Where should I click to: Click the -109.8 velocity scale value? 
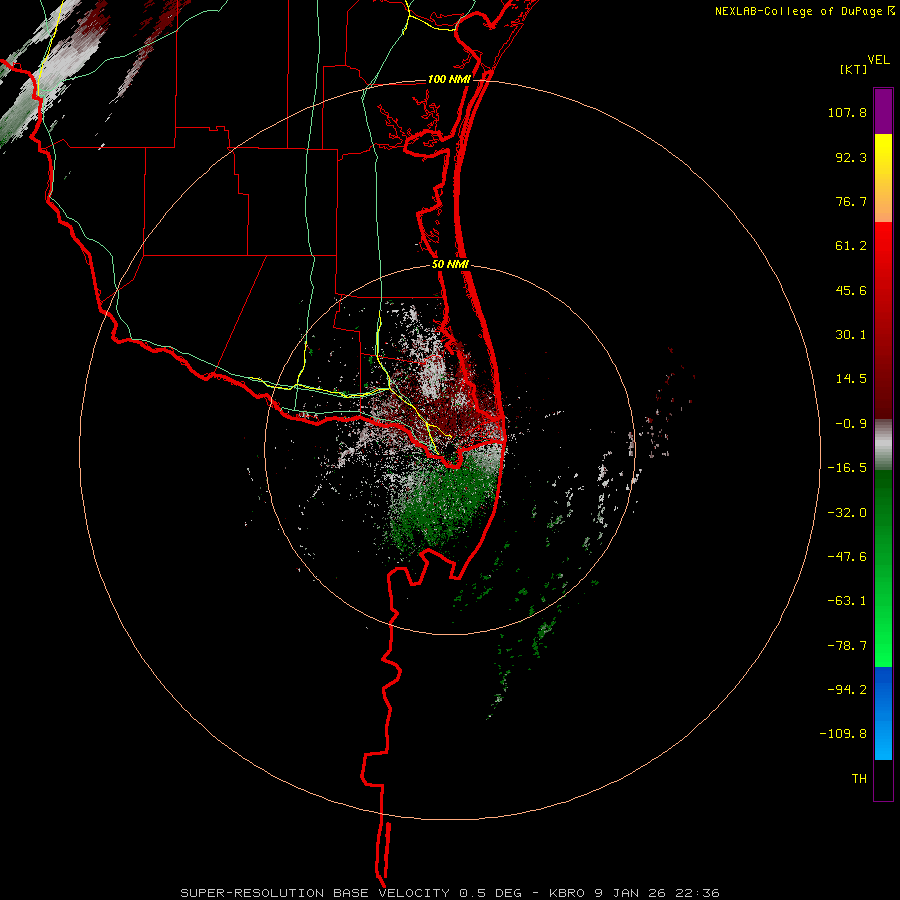tap(843, 734)
